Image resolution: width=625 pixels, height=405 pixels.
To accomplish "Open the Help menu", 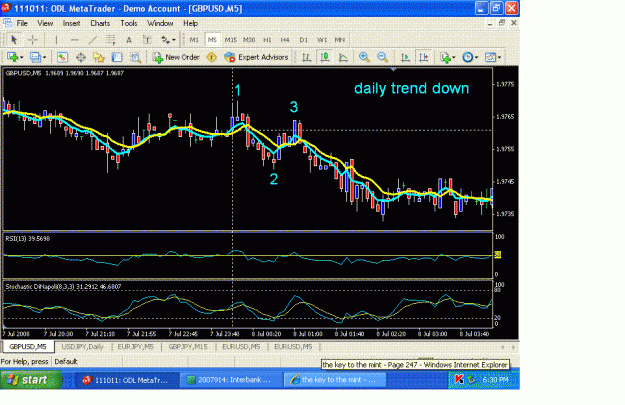I will (x=191, y=23).
